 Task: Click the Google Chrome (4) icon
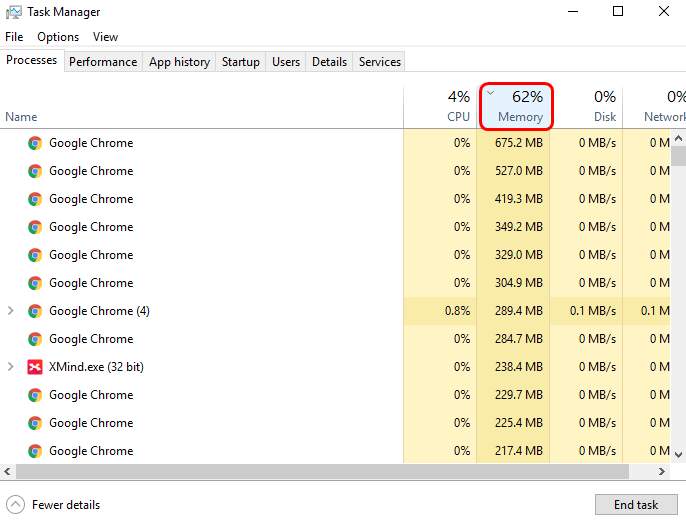[35, 311]
